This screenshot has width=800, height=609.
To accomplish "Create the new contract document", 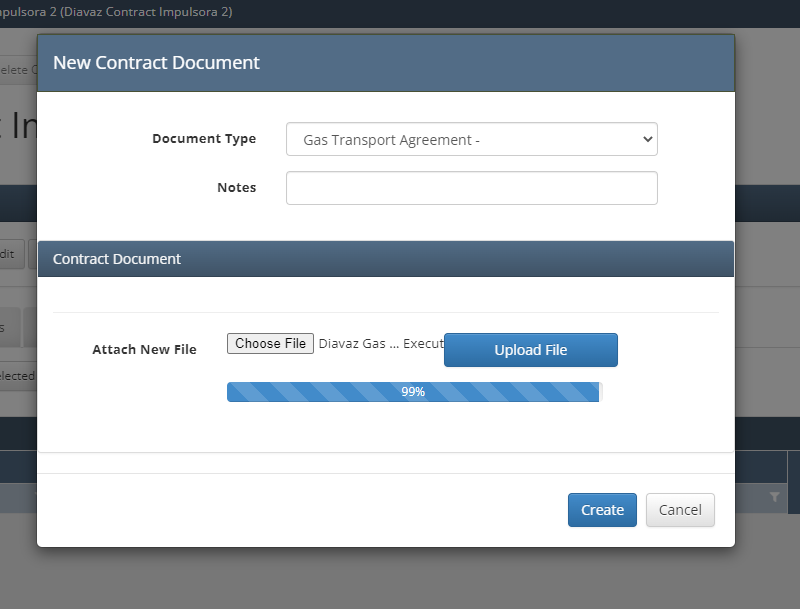I will 602,510.
